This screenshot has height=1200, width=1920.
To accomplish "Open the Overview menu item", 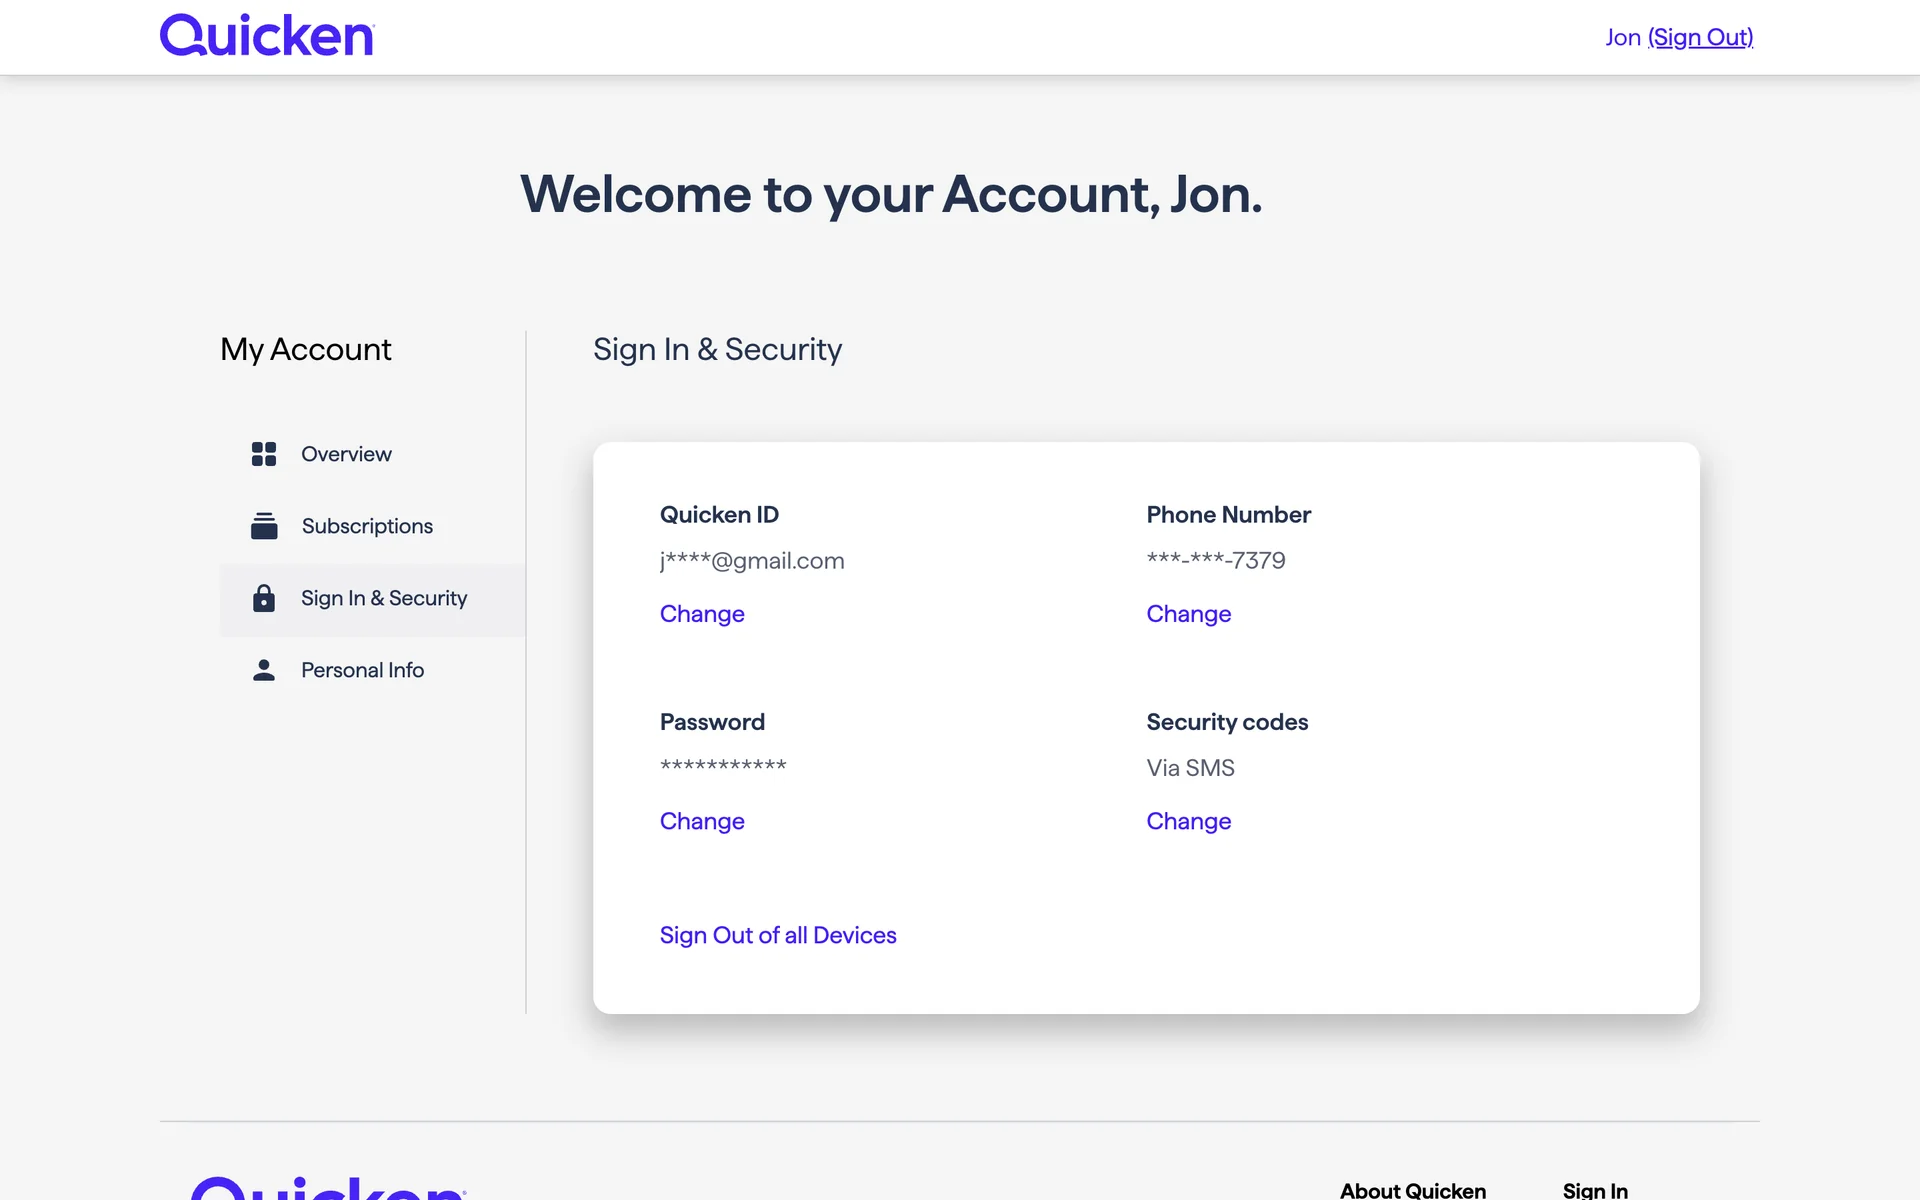I will tap(346, 454).
